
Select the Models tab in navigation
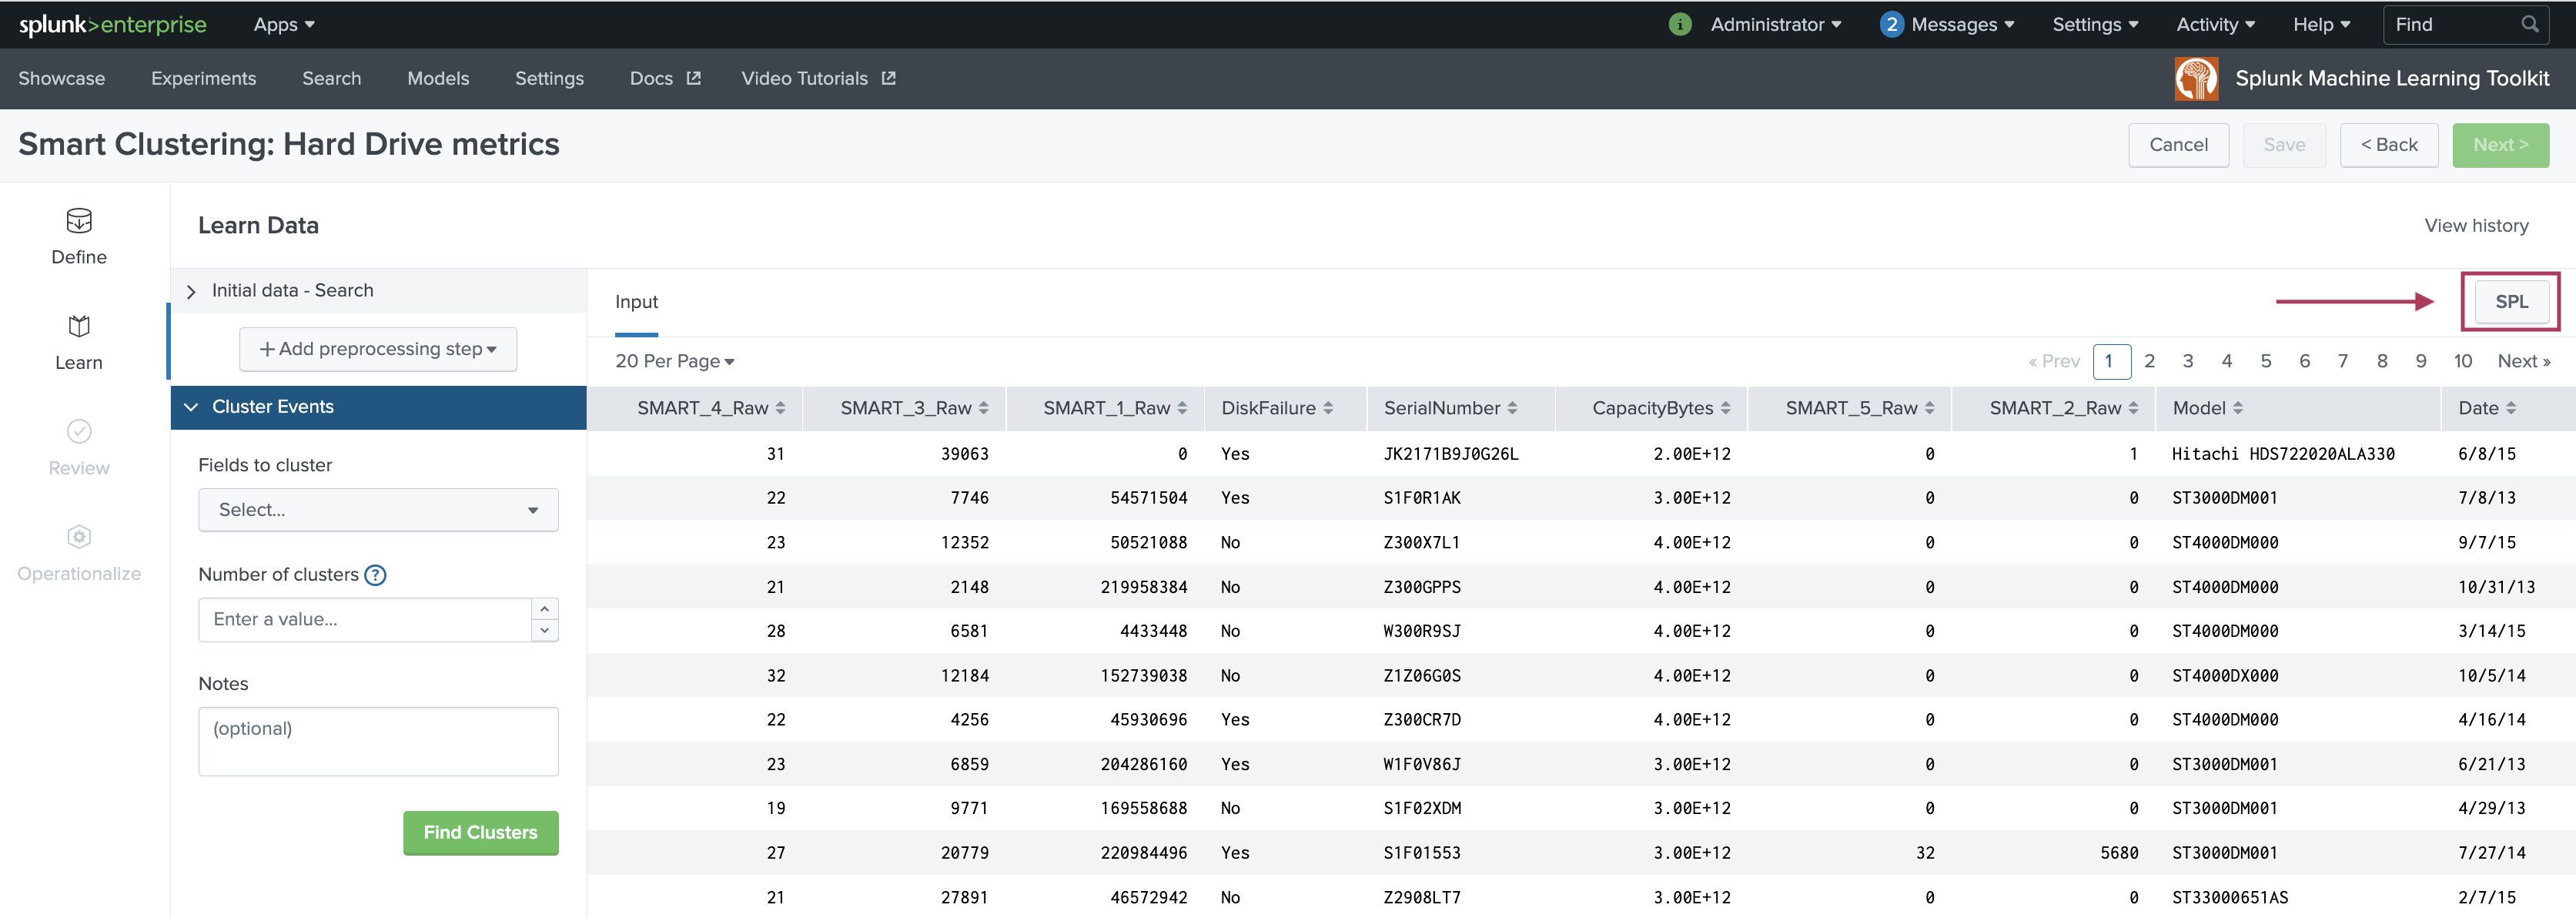[437, 77]
